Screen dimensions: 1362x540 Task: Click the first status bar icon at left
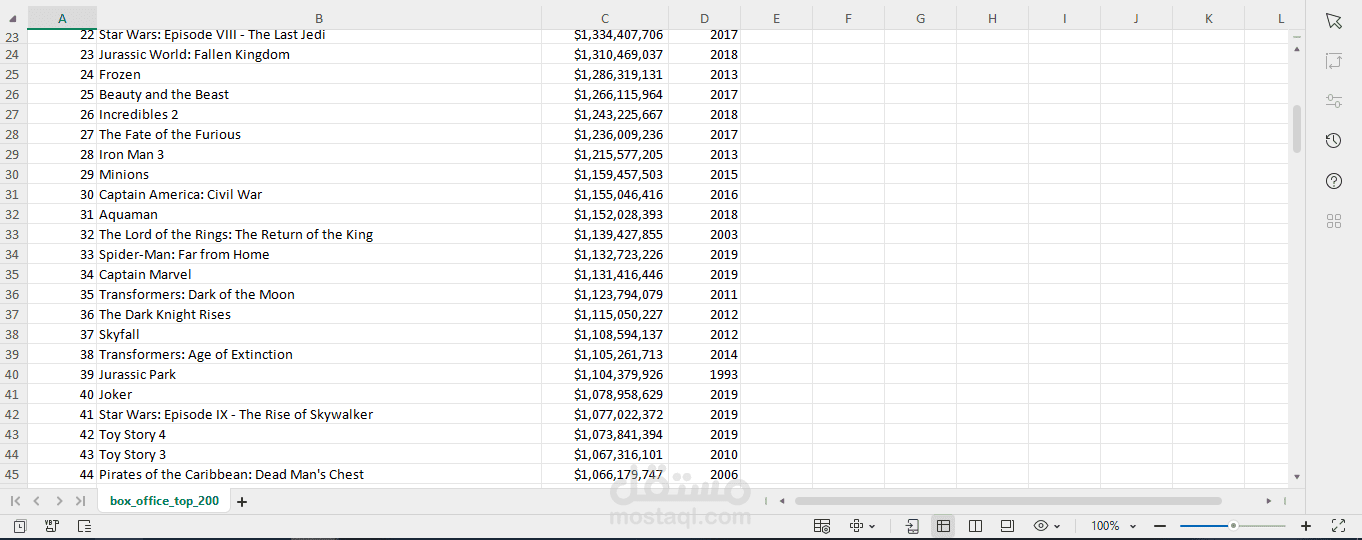(x=20, y=526)
